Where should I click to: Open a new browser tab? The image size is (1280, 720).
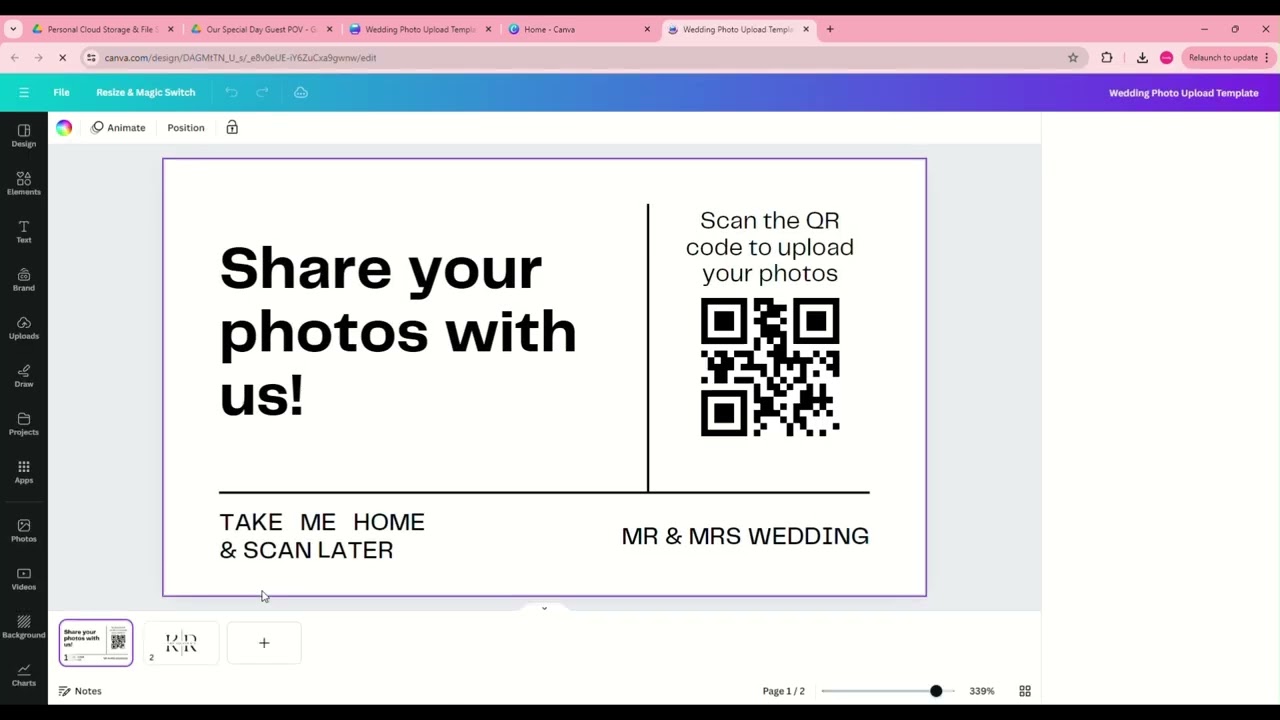pos(830,29)
